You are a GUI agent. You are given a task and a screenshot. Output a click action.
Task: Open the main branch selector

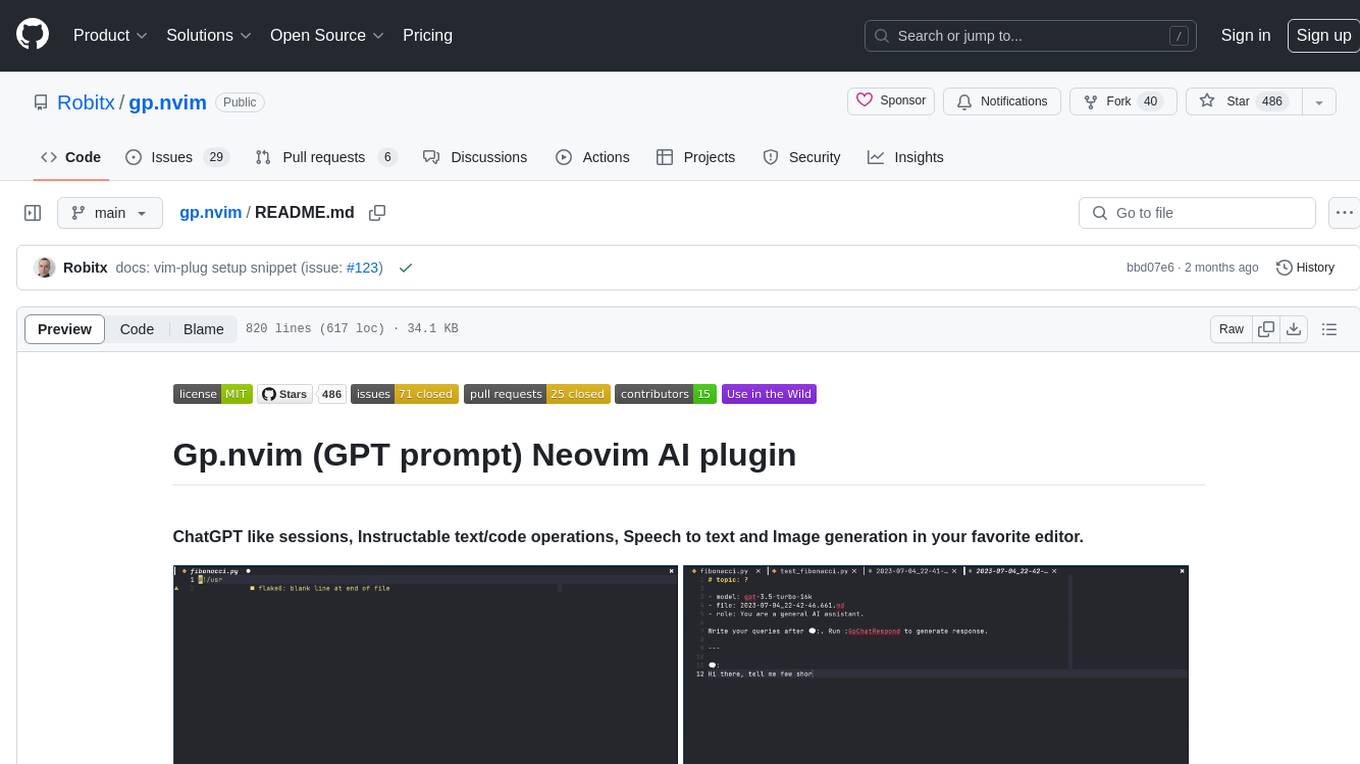109,213
